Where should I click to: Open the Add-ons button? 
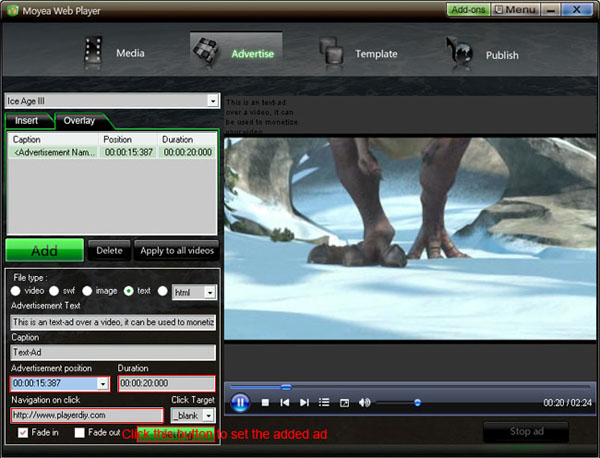point(468,10)
